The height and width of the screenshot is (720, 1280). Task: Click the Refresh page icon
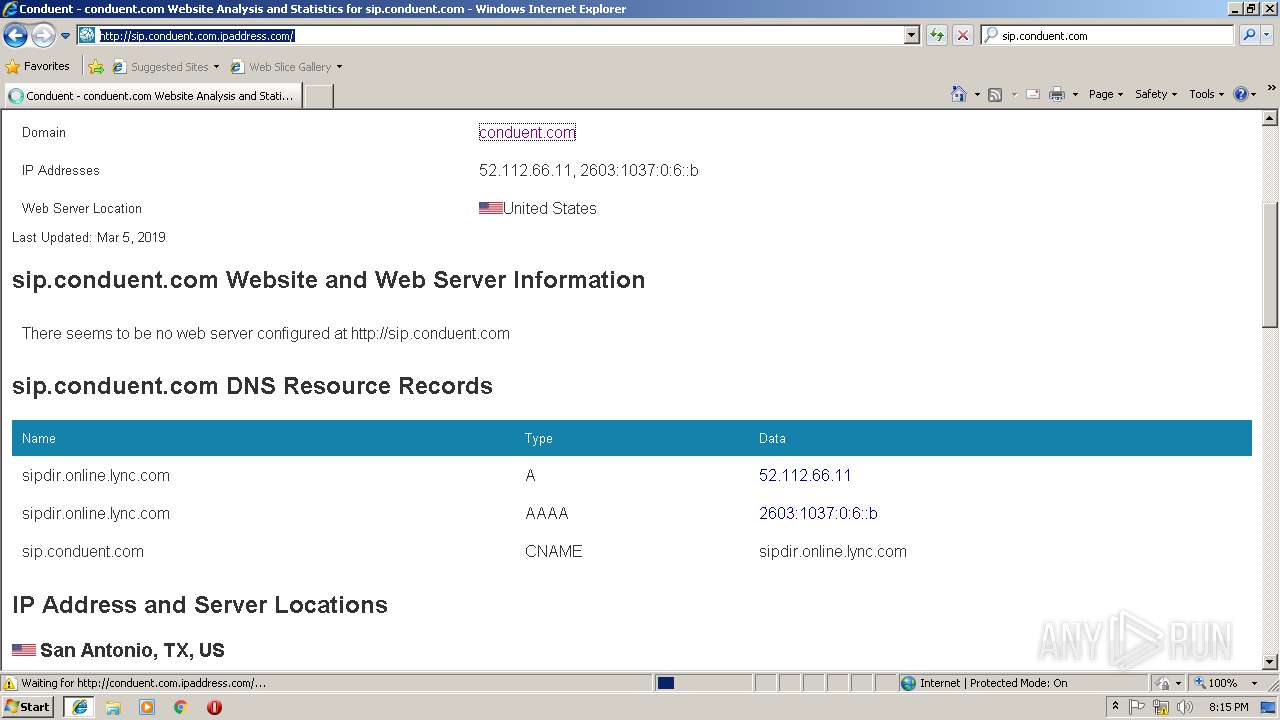[937, 35]
